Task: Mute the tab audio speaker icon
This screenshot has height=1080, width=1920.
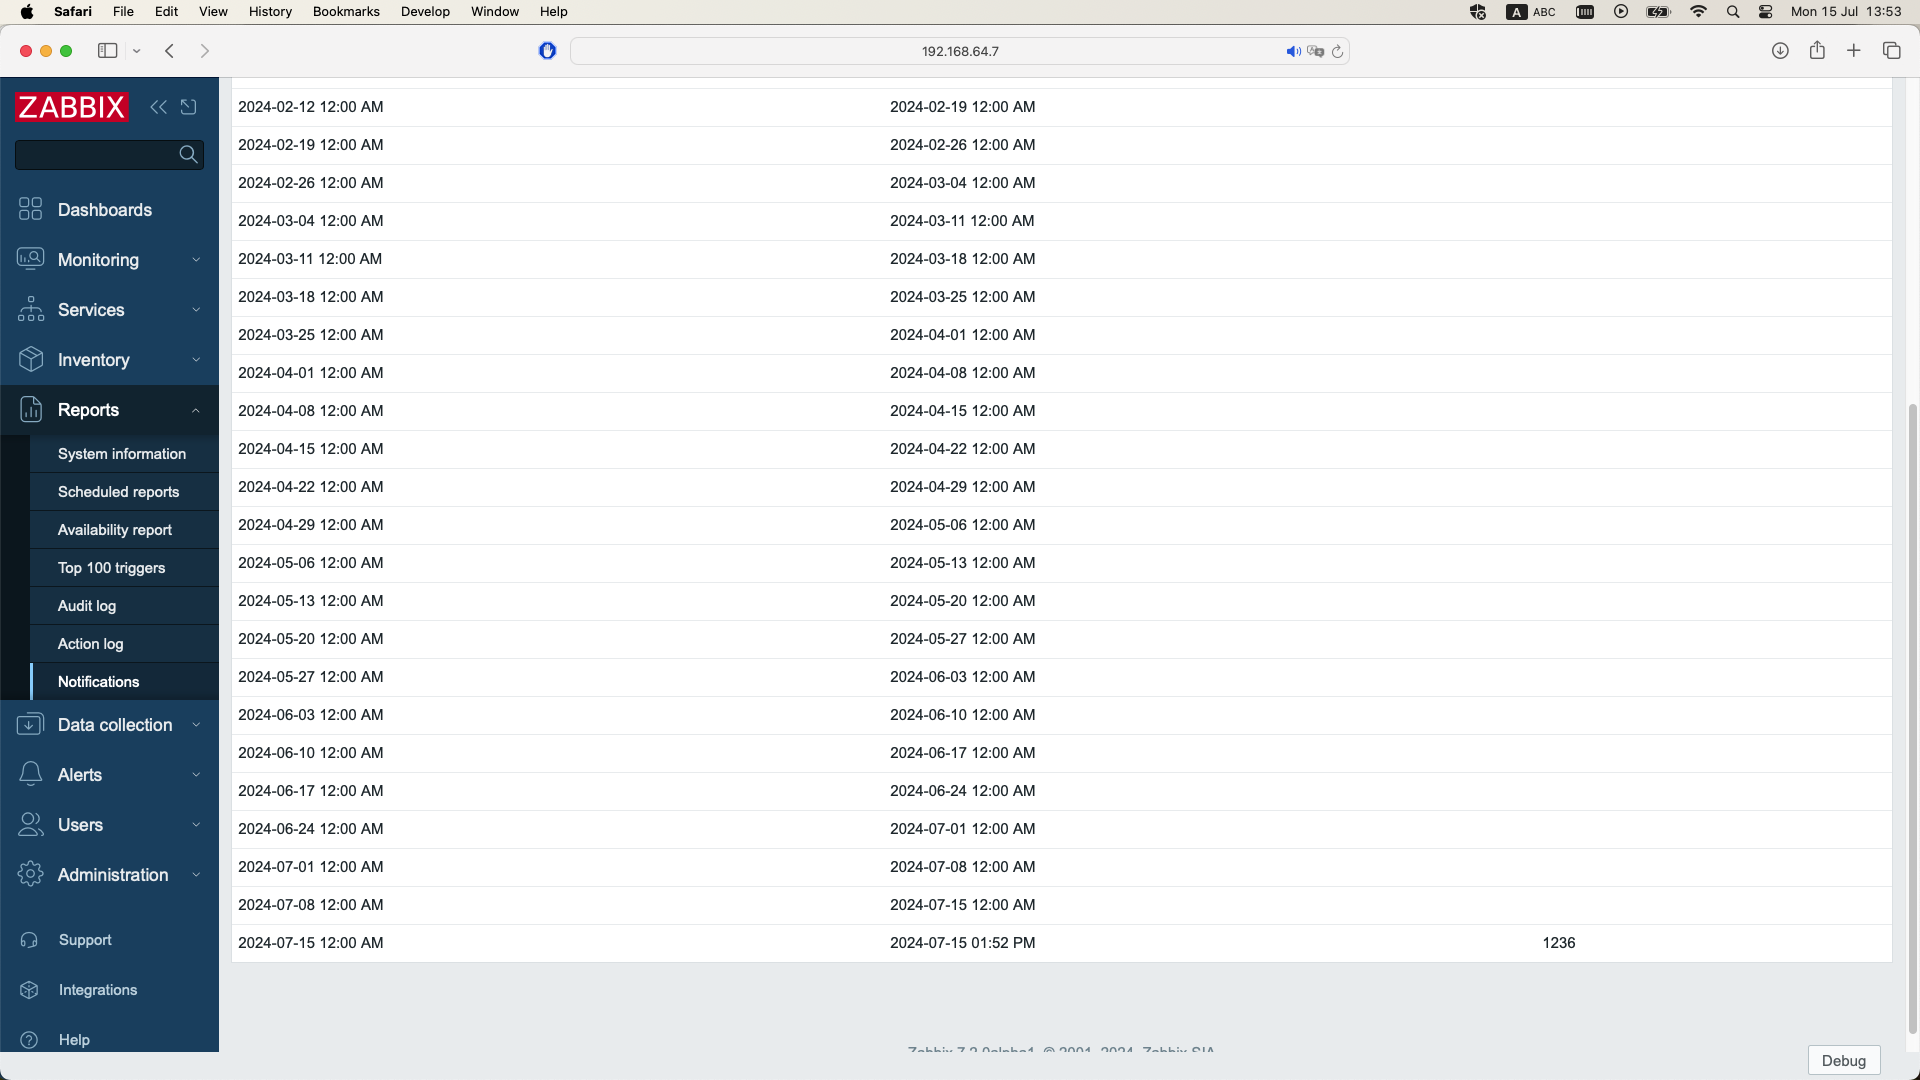Action: click(1293, 51)
